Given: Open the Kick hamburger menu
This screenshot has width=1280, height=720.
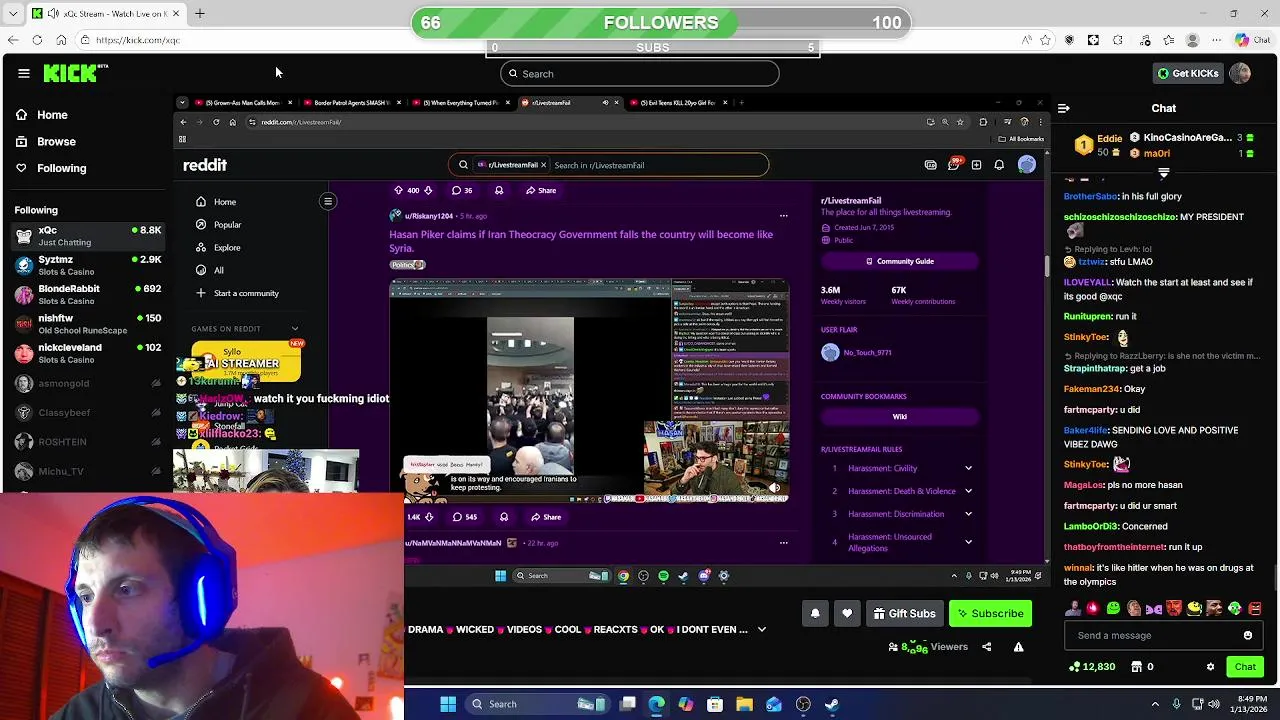Looking at the screenshot, I should [x=23, y=73].
